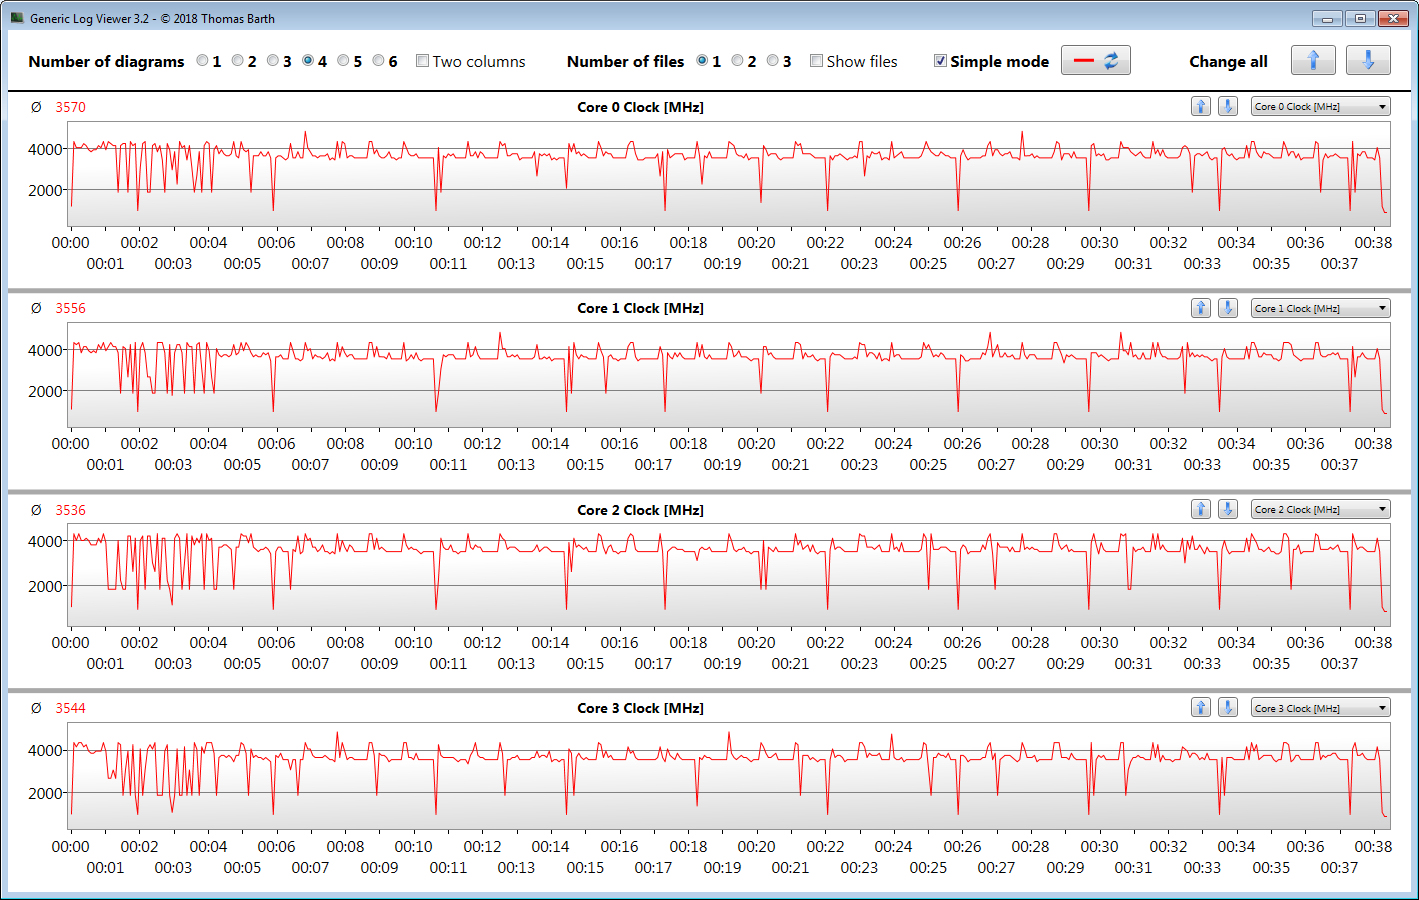
Task: Expand the Core 3 Clock [MHz] series dropdown
Action: (1320, 707)
